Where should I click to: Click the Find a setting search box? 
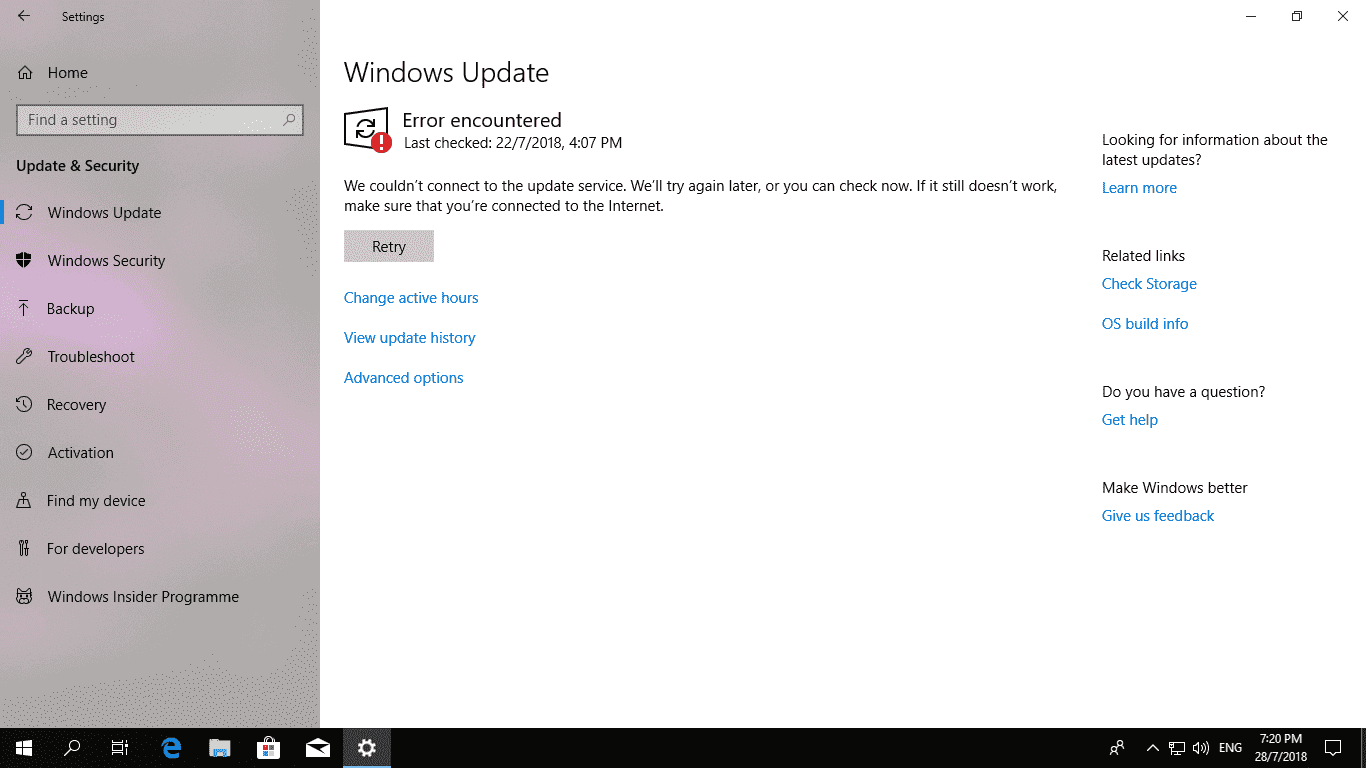[160, 119]
